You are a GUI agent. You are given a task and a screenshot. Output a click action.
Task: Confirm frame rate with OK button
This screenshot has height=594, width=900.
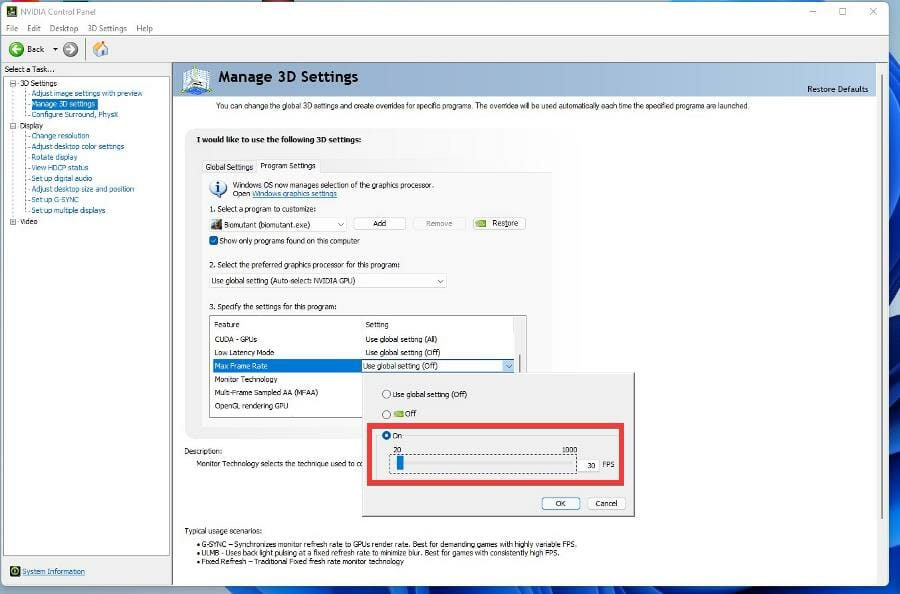[x=560, y=503]
